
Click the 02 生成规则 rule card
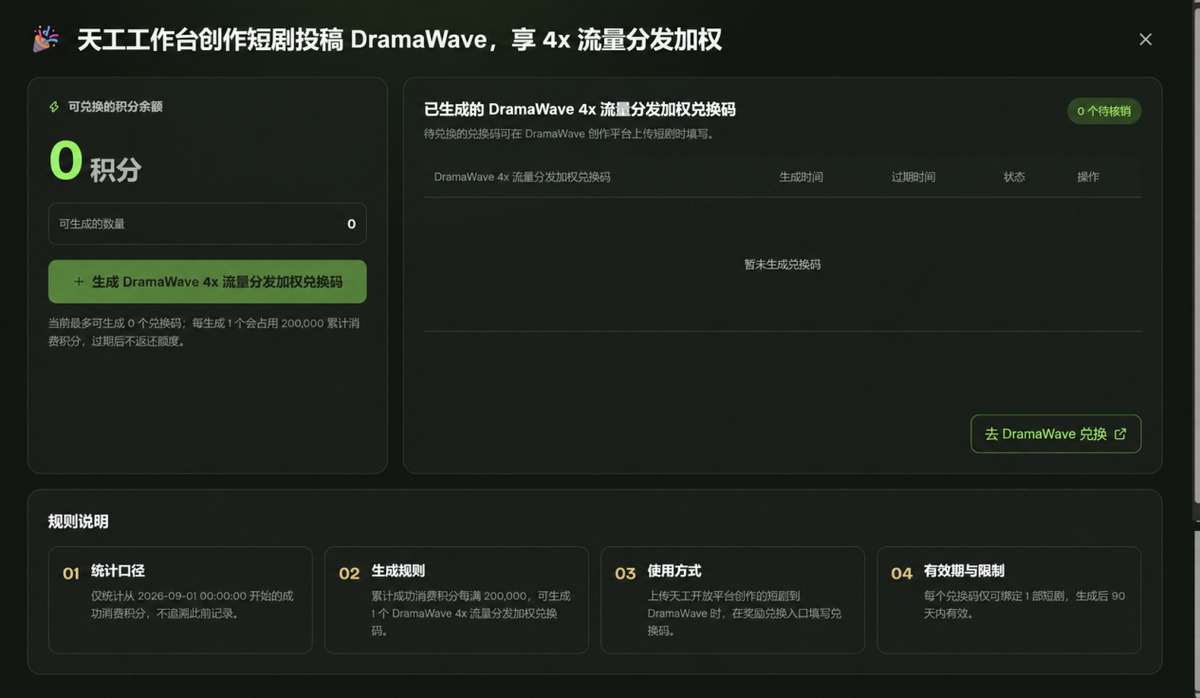click(x=457, y=600)
